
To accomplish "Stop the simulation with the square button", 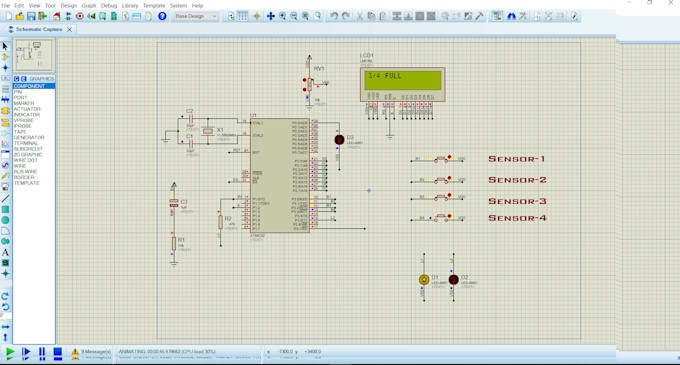I will click(x=58, y=353).
